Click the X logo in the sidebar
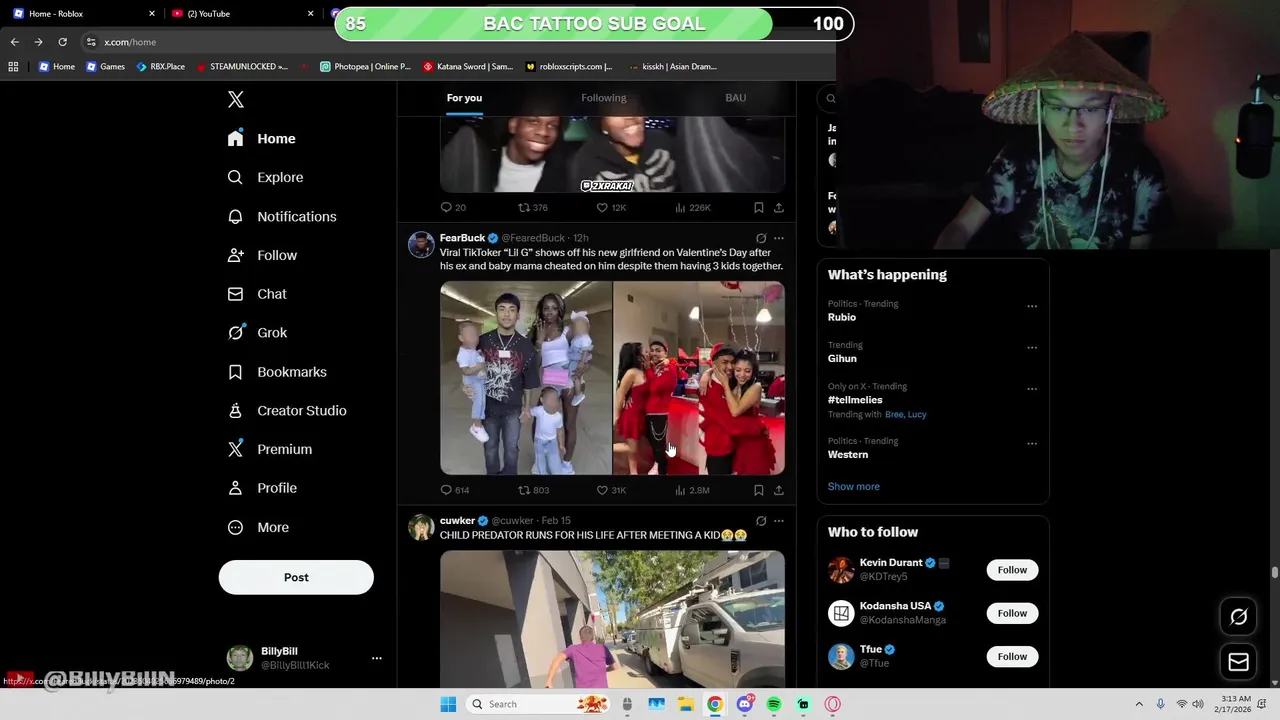This screenshot has height=720, width=1280. coord(236,99)
